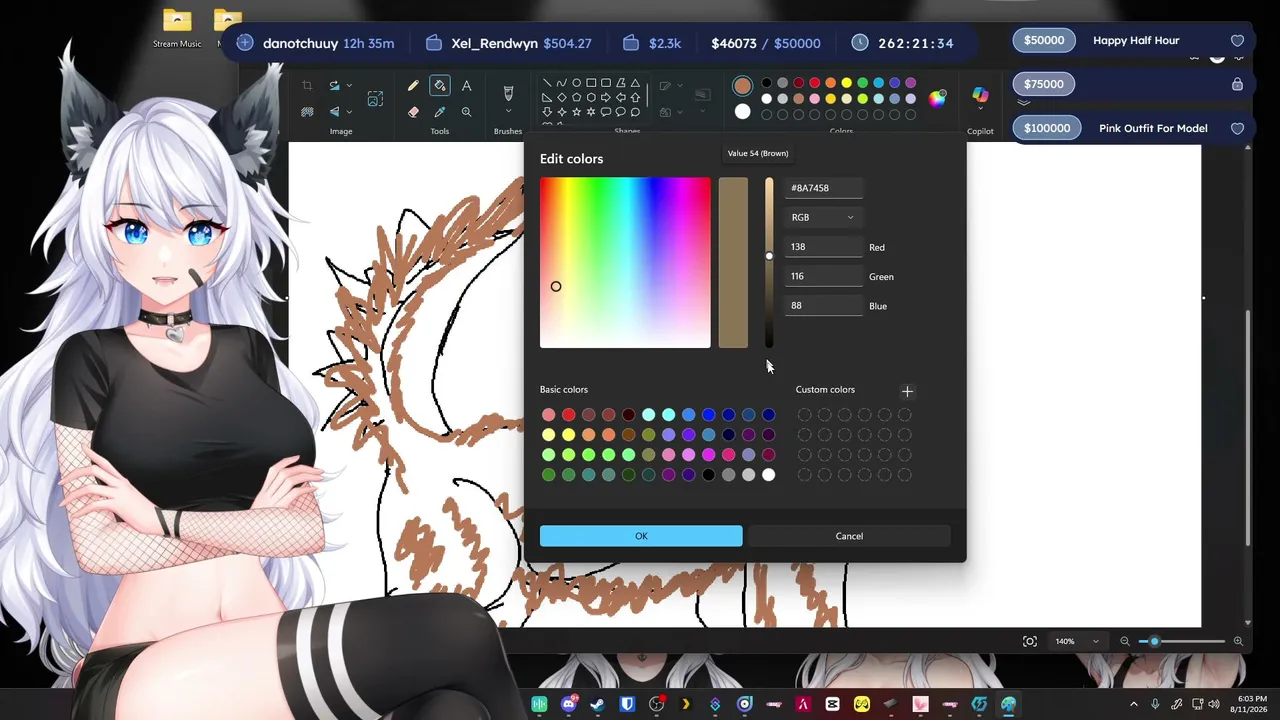Open the 140% zoom level dropdown
The width and height of the screenshot is (1280, 720).
(x=1080, y=641)
